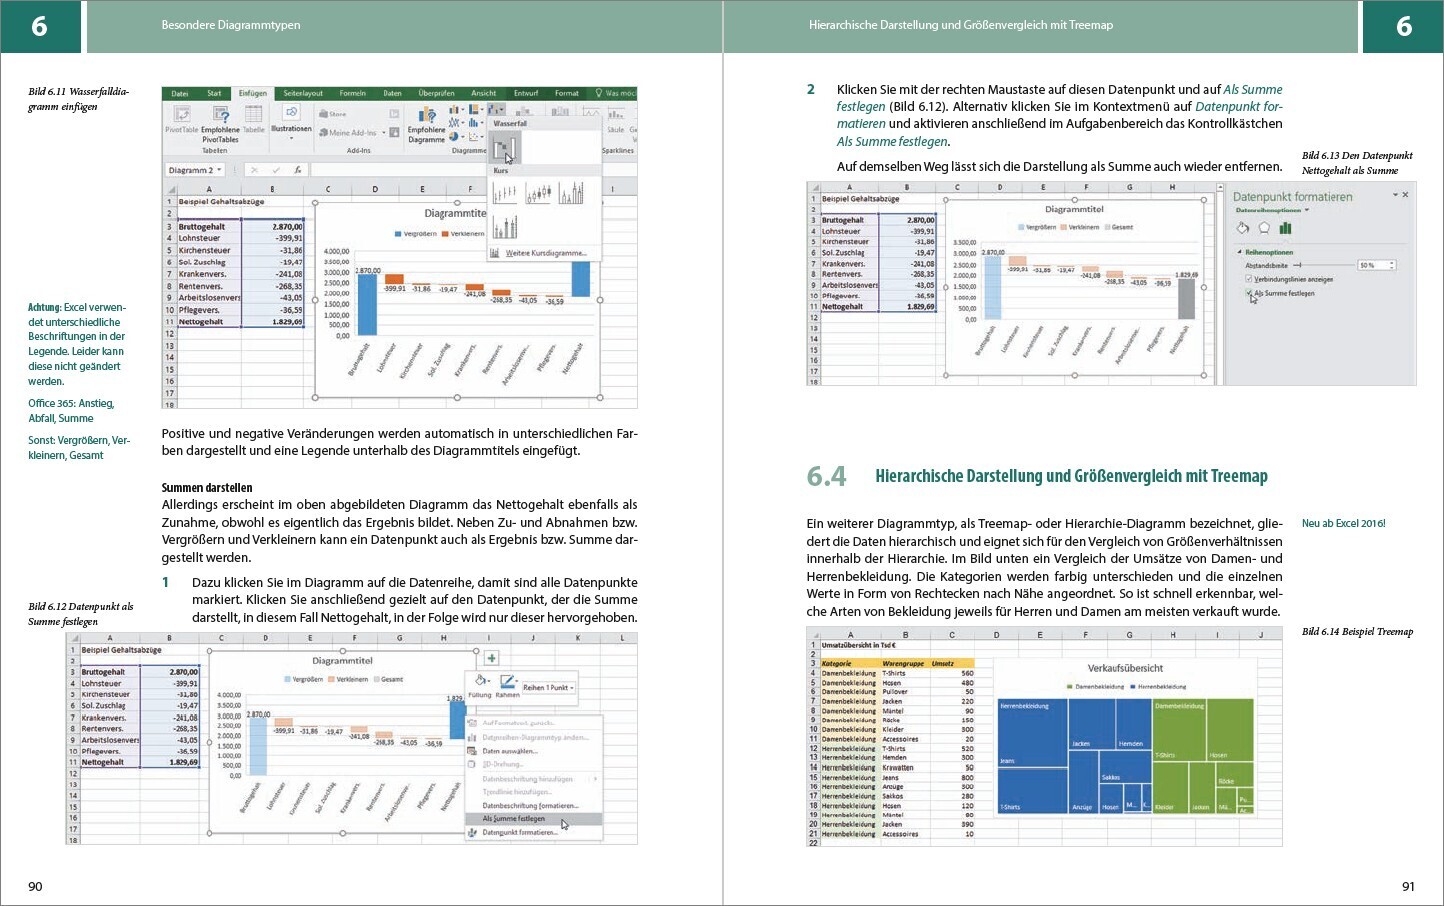The width and height of the screenshot is (1444, 906).
Task: Click the Abstandsbreite spinner arrows
Action: tap(1392, 265)
